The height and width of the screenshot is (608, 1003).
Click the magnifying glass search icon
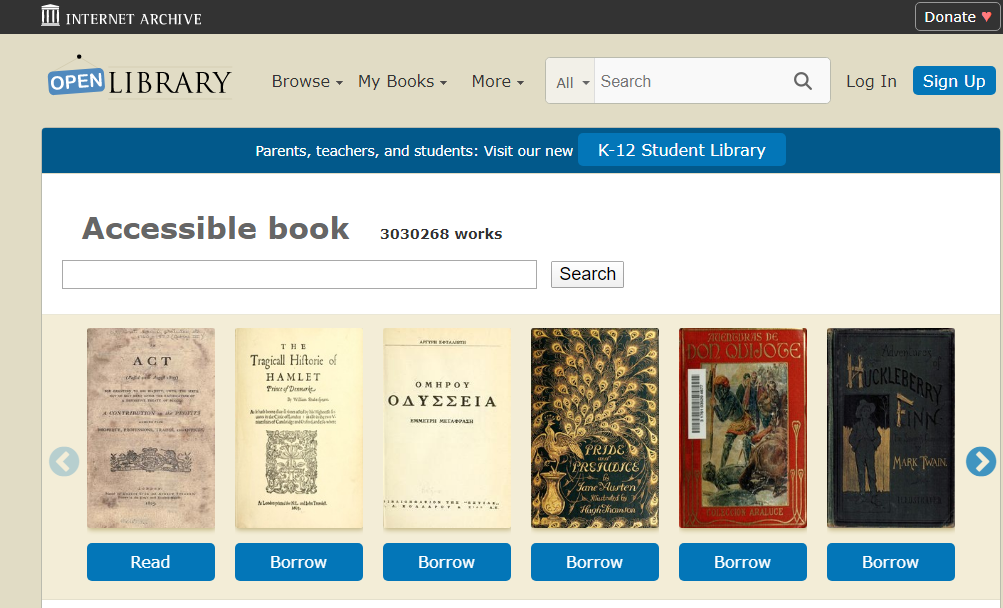802,81
